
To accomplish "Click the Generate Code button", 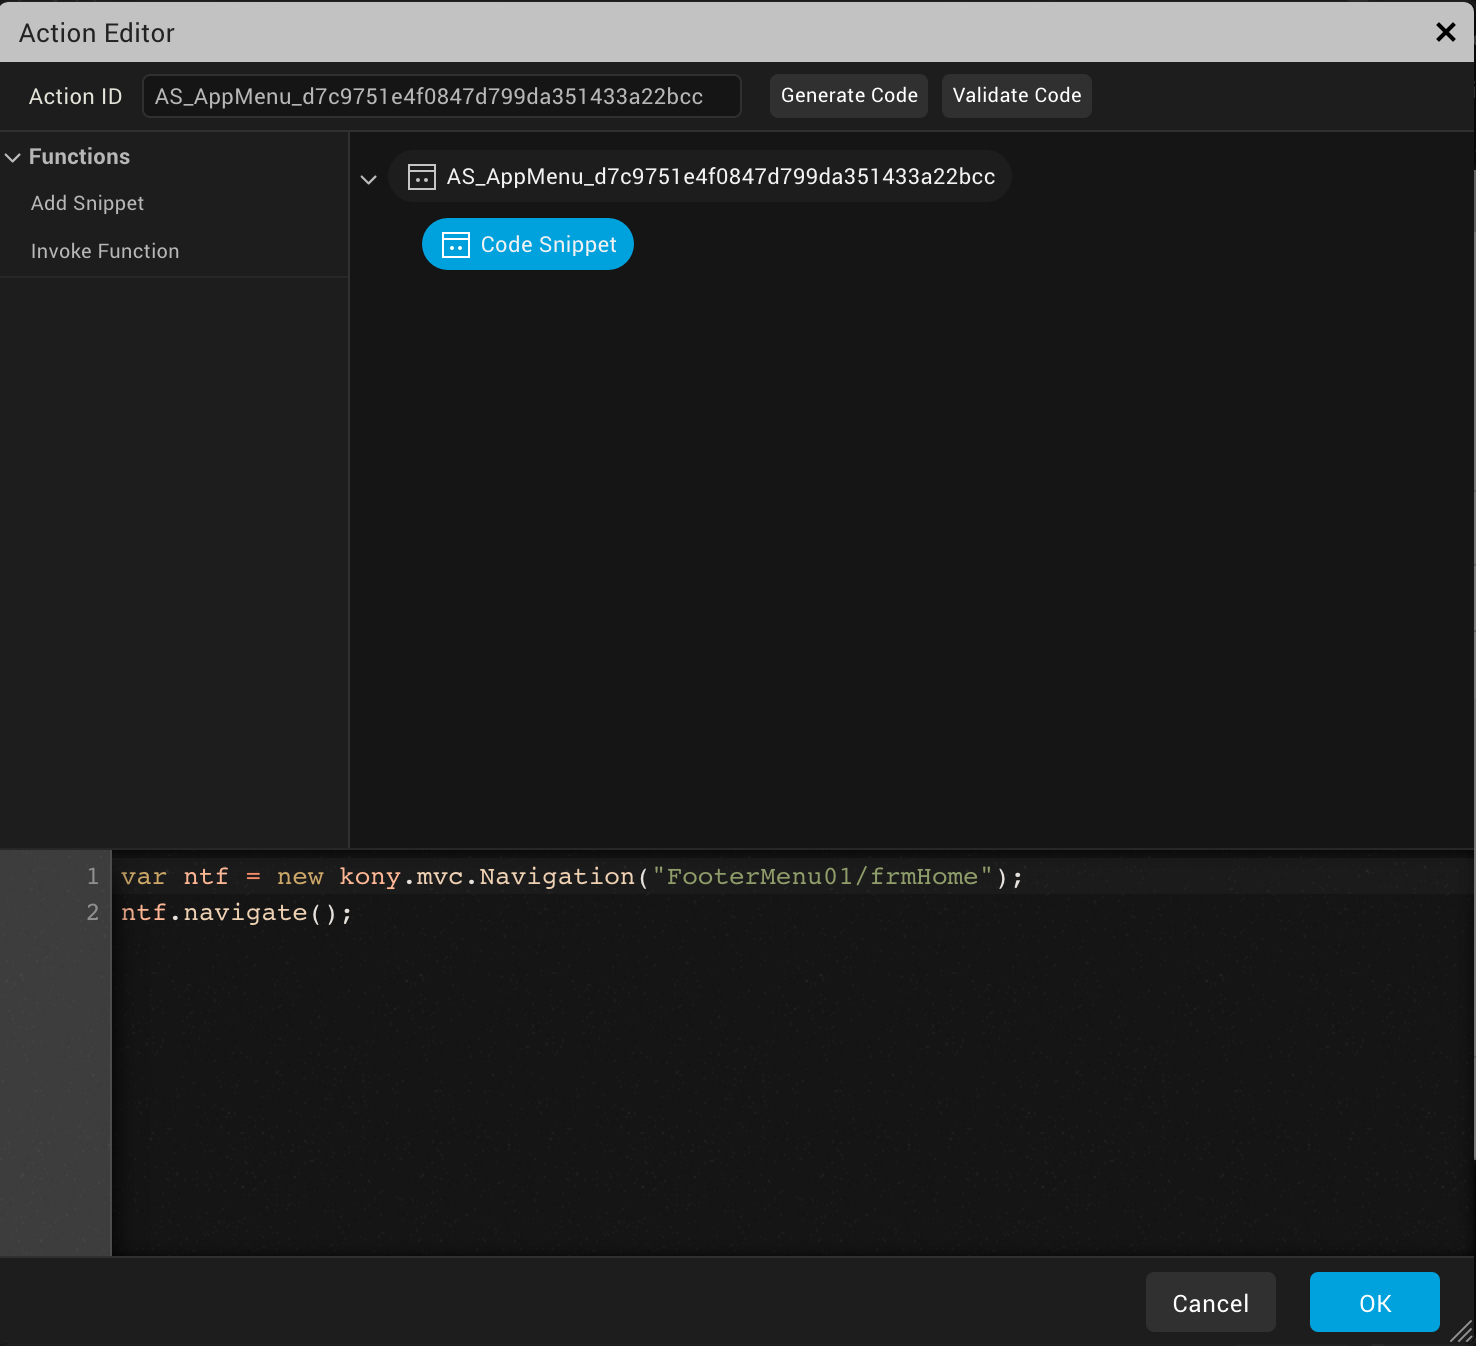I will click(849, 96).
